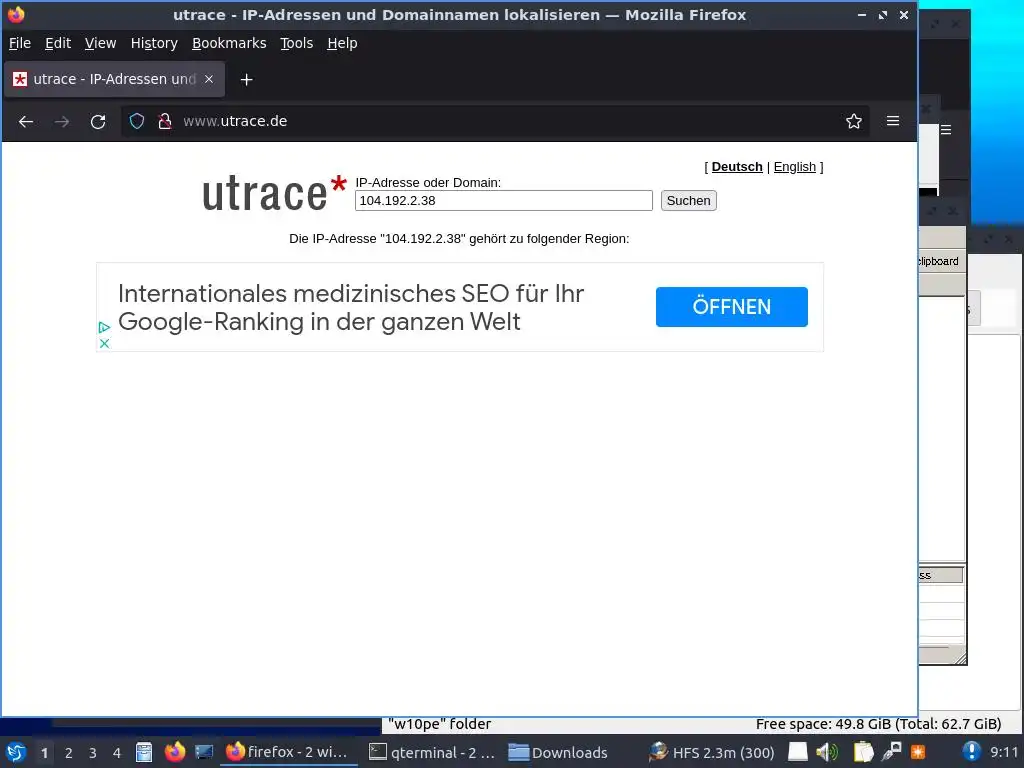Launch the file manager from the panel quick launch
This screenshot has height=768, width=1024.
coord(144,752)
